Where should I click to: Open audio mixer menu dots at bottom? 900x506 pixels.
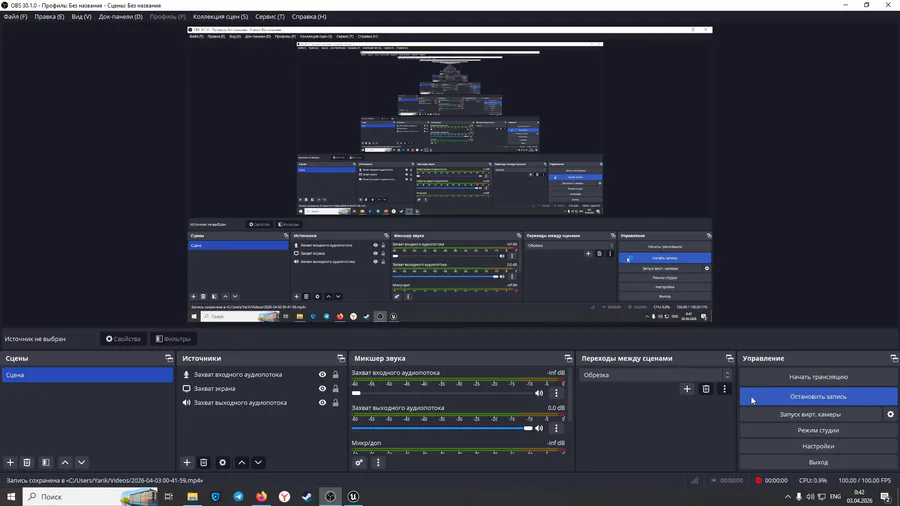378,462
